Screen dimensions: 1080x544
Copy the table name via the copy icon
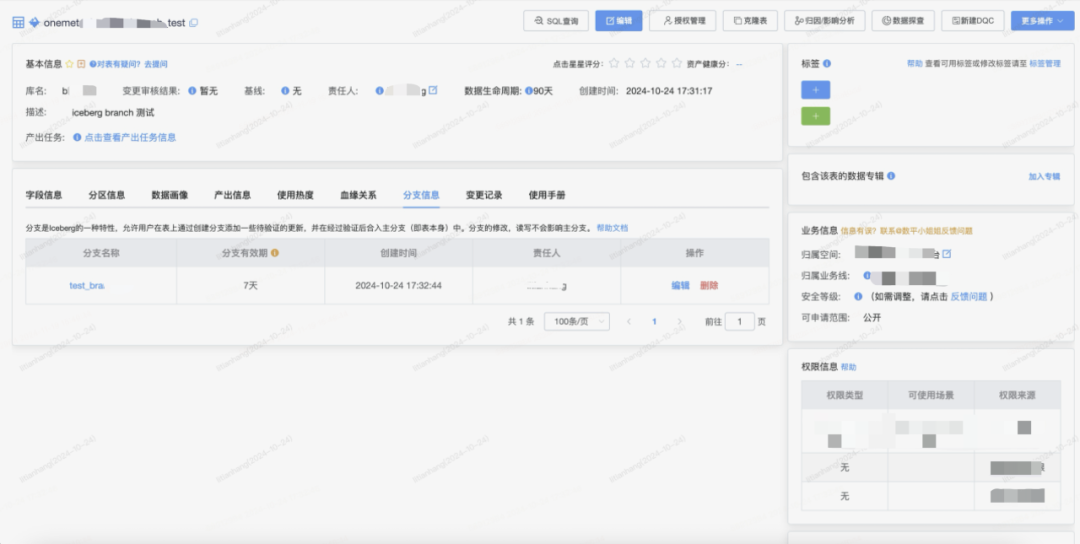click(194, 23)
